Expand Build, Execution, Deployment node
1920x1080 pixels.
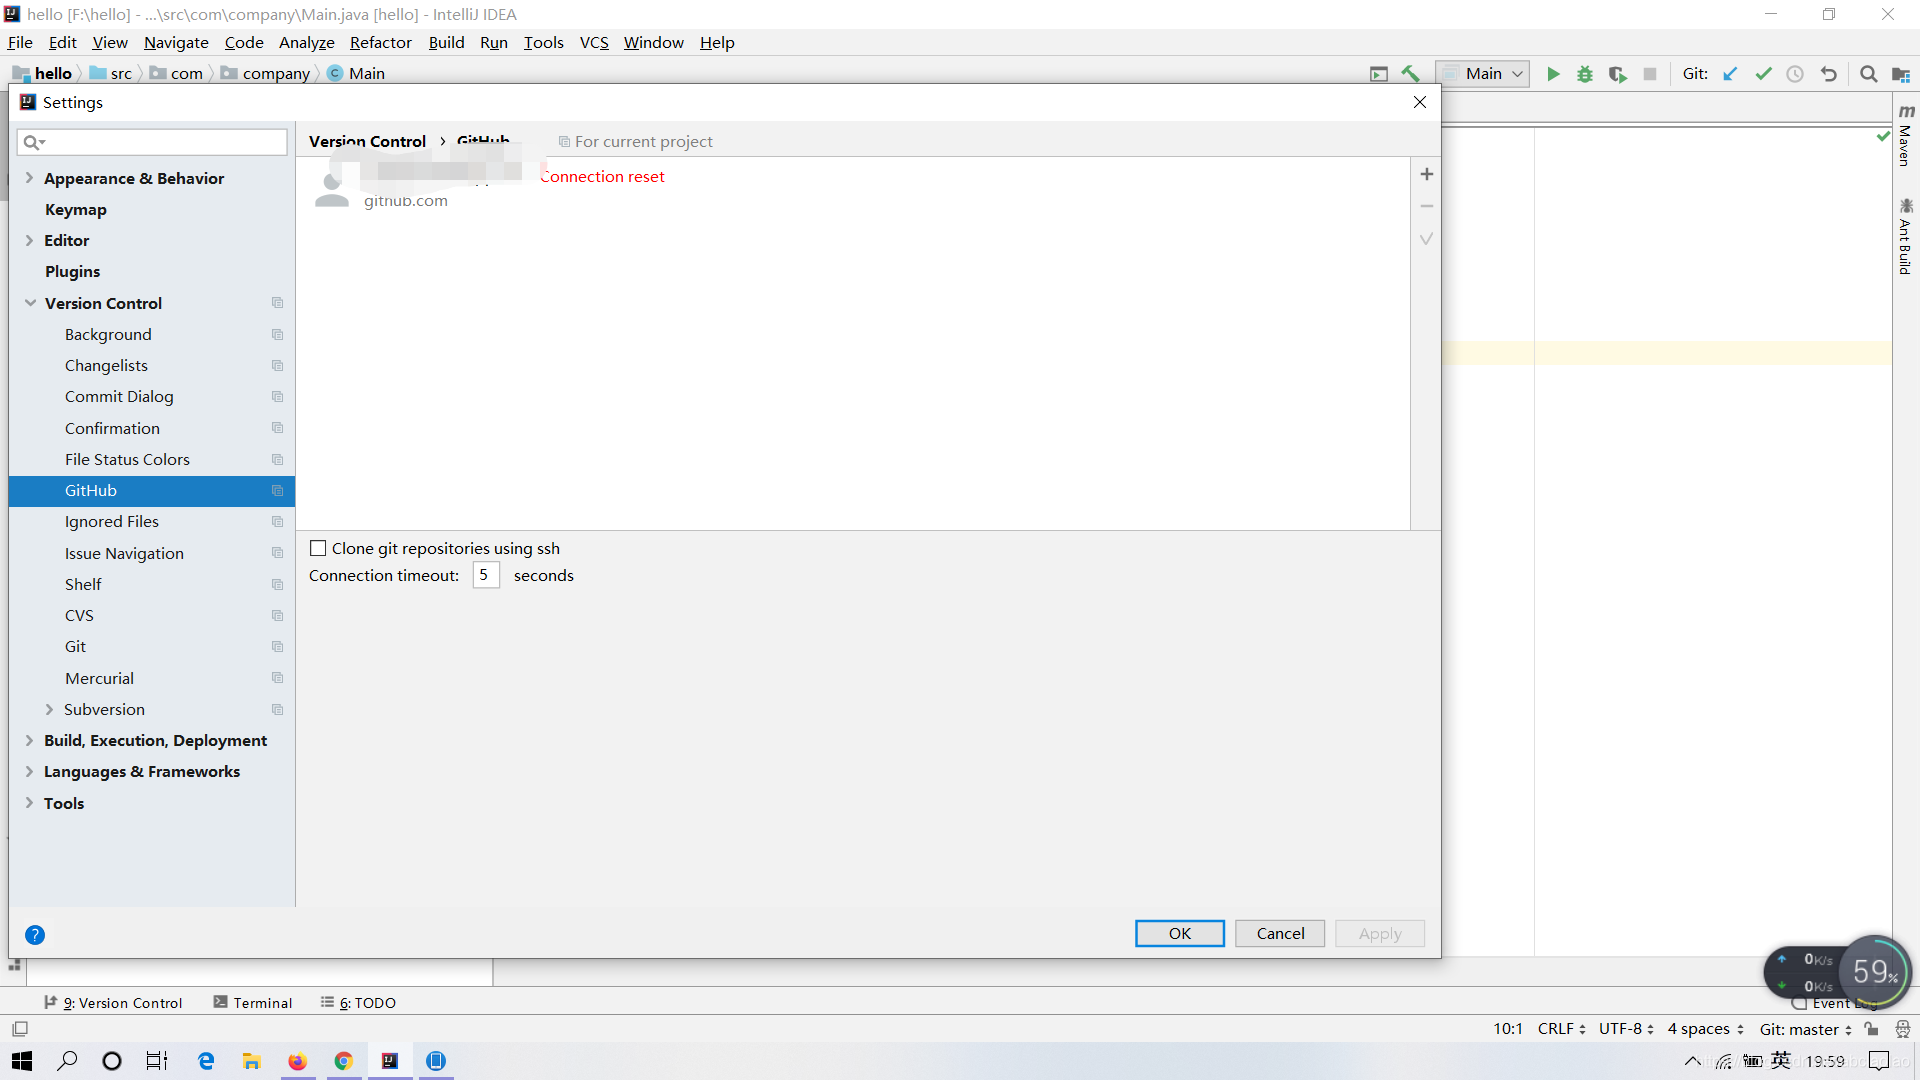coord(29,740)
